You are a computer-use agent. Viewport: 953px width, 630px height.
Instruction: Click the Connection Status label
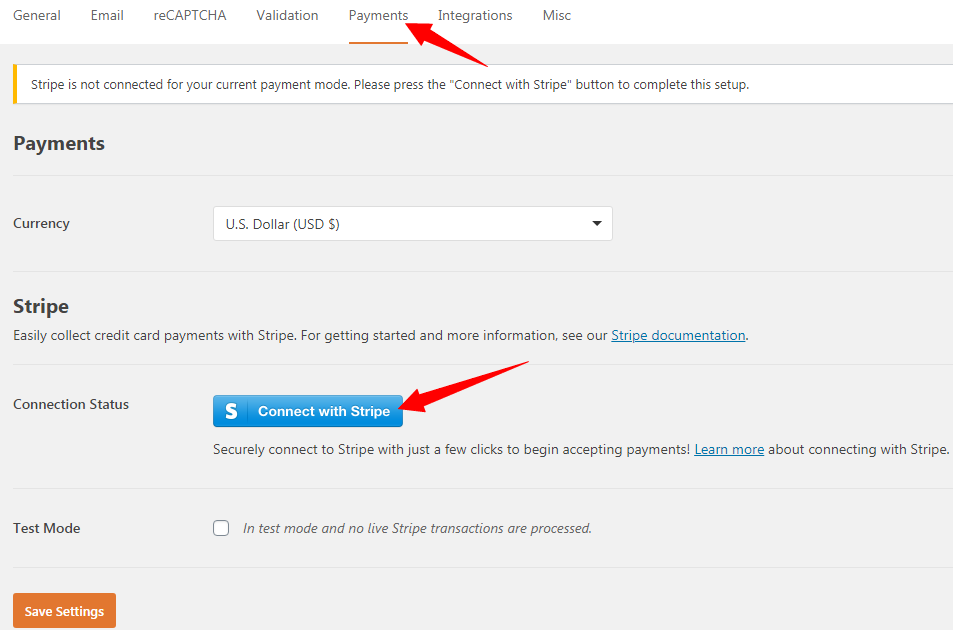coord(71,404)
